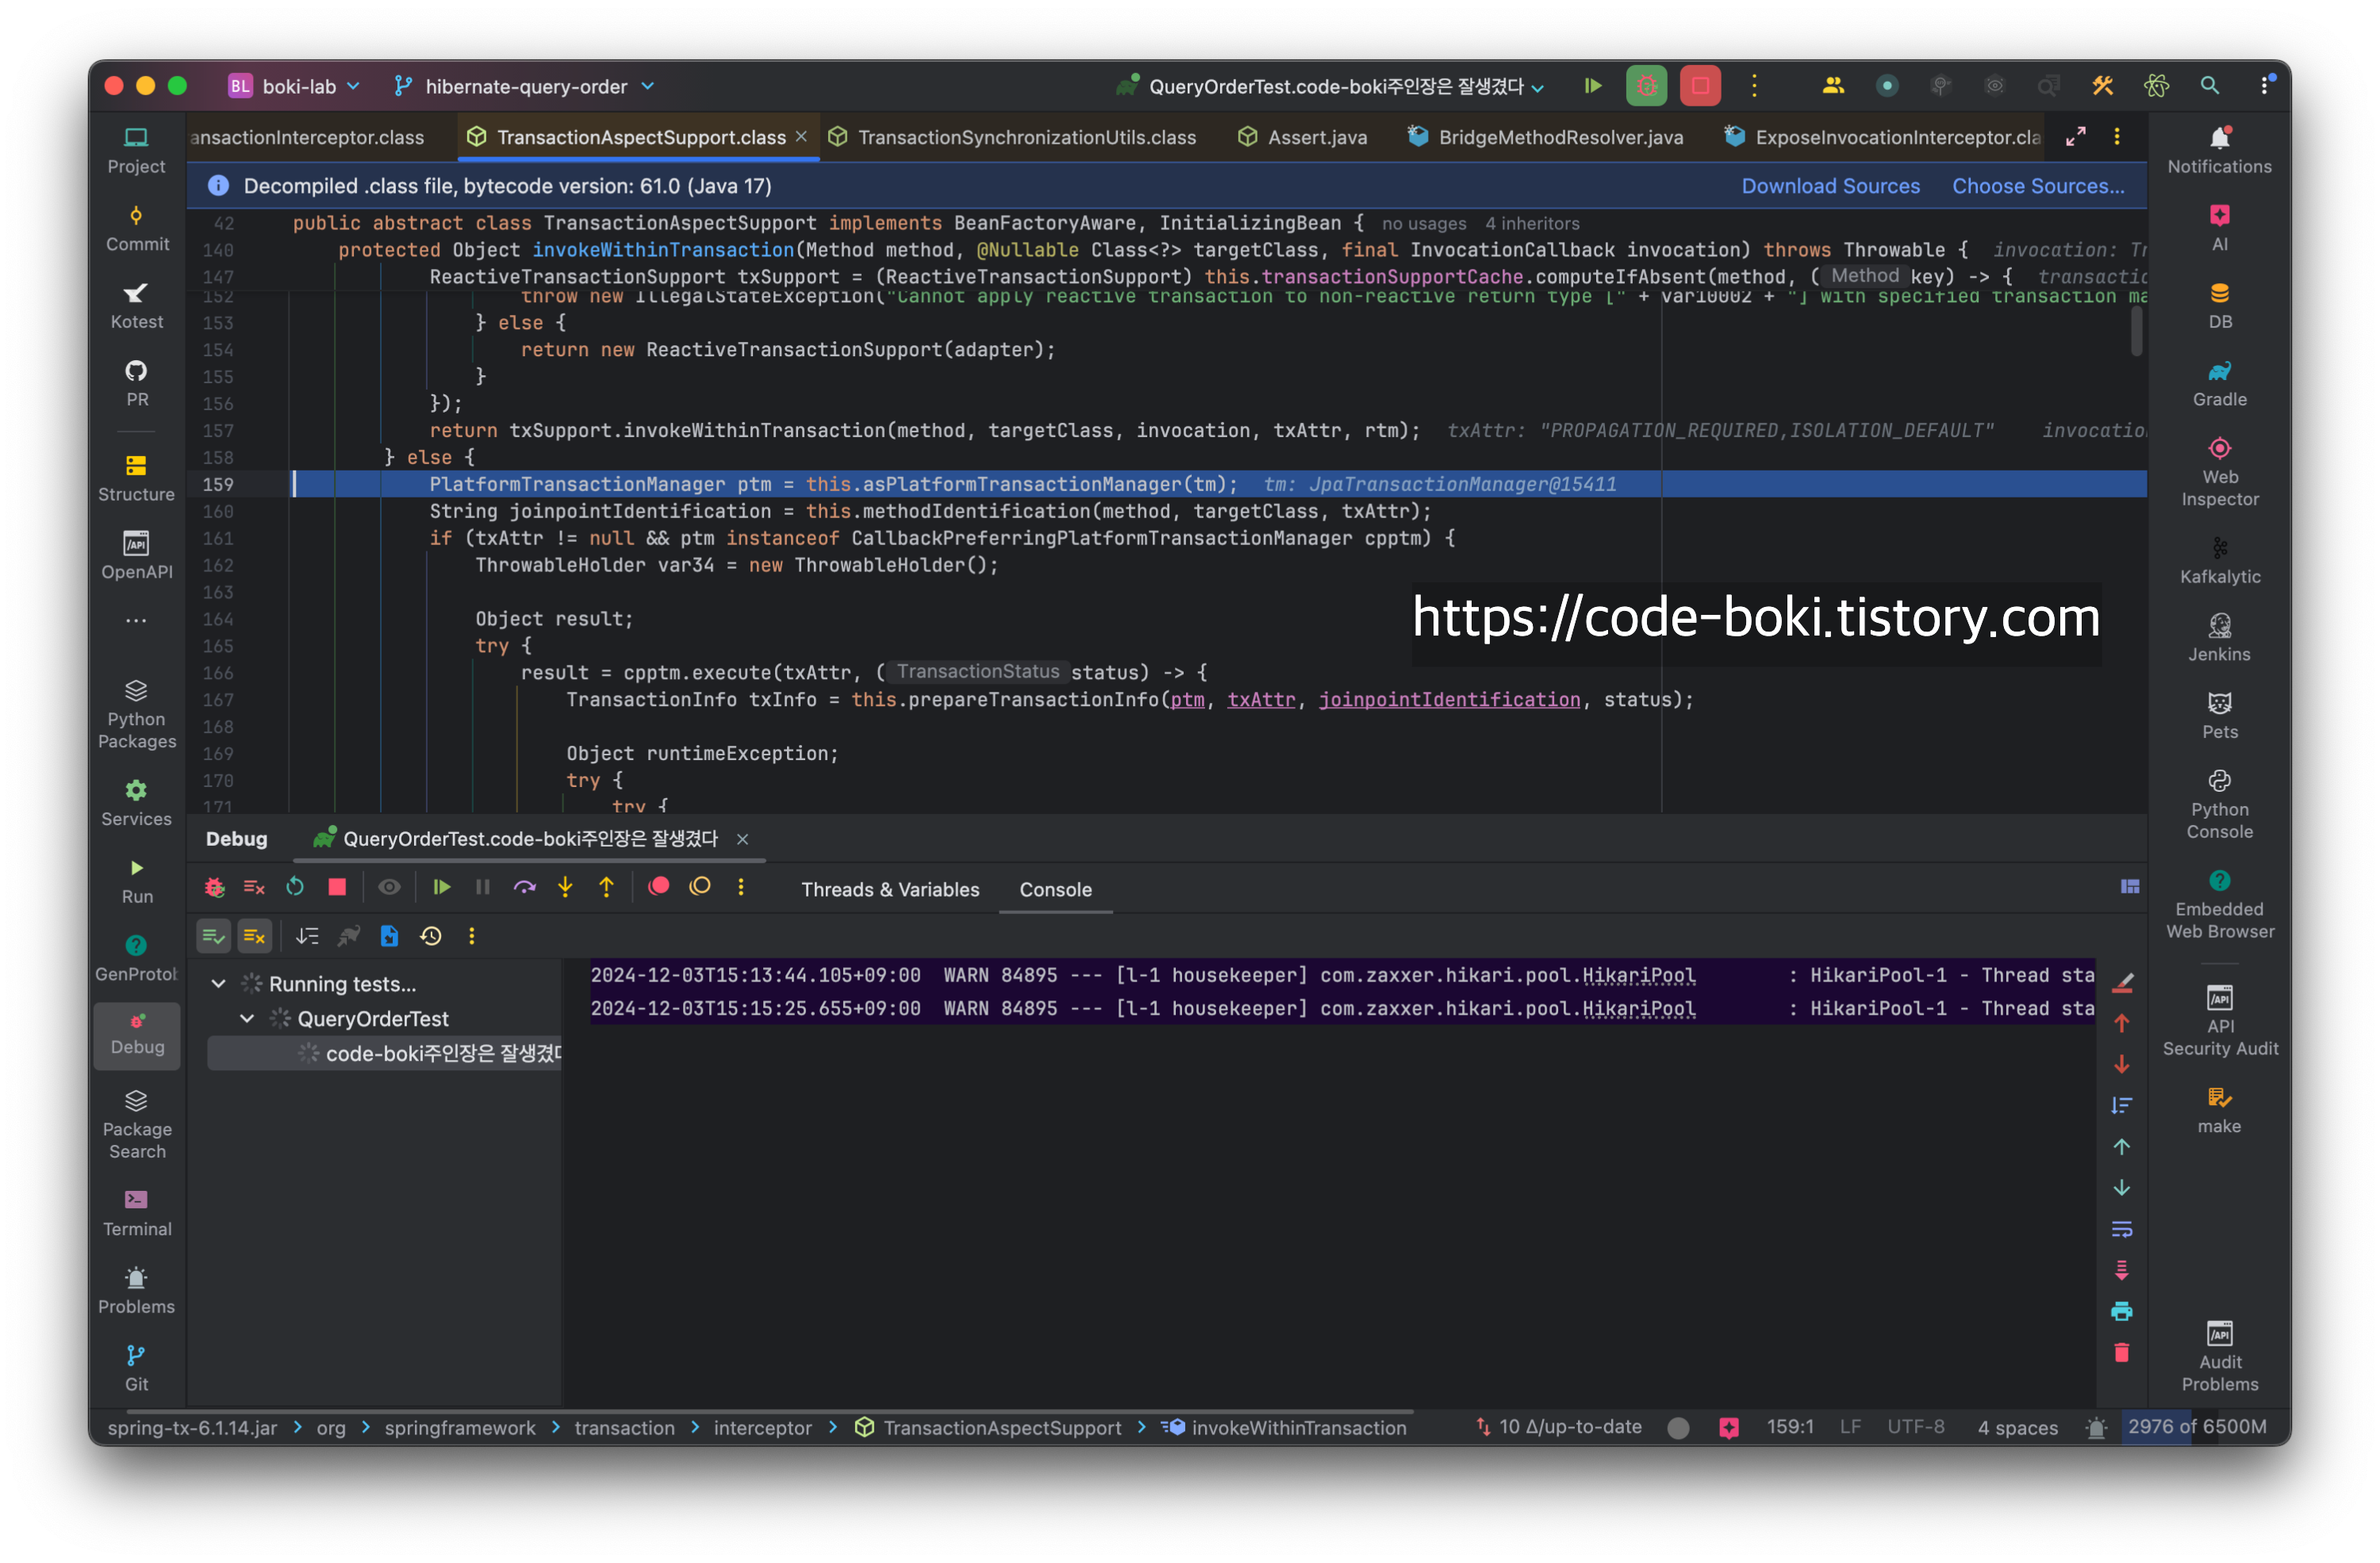Click the clear console trash icon
Screen dimensions: 2380x1563
2121,1353
